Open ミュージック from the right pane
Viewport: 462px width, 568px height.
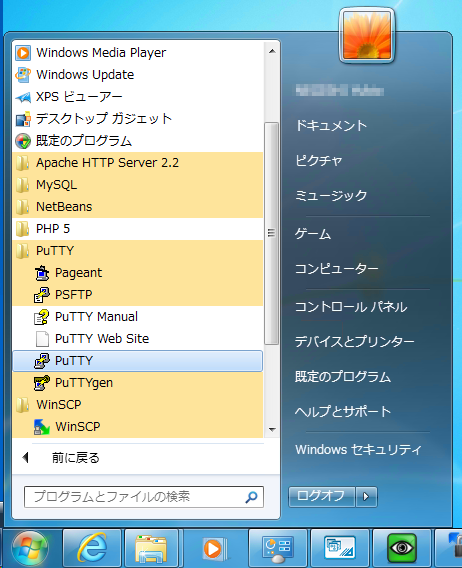(331, 196)
